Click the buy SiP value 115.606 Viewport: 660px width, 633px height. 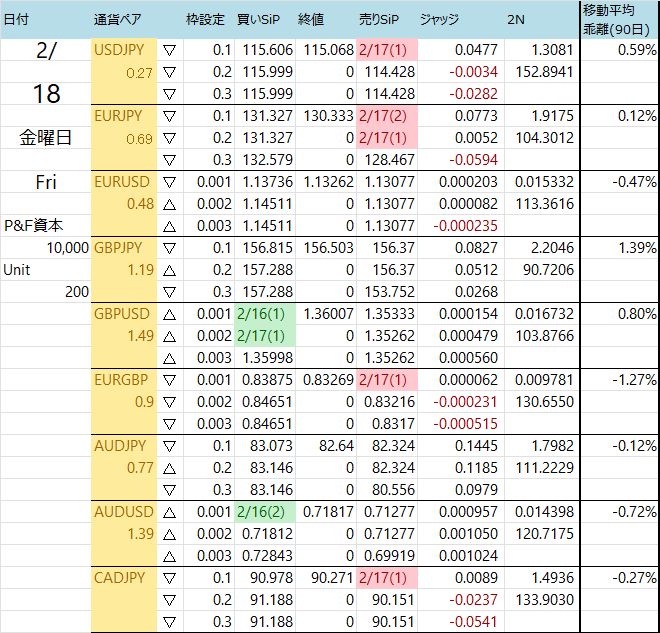265,50
